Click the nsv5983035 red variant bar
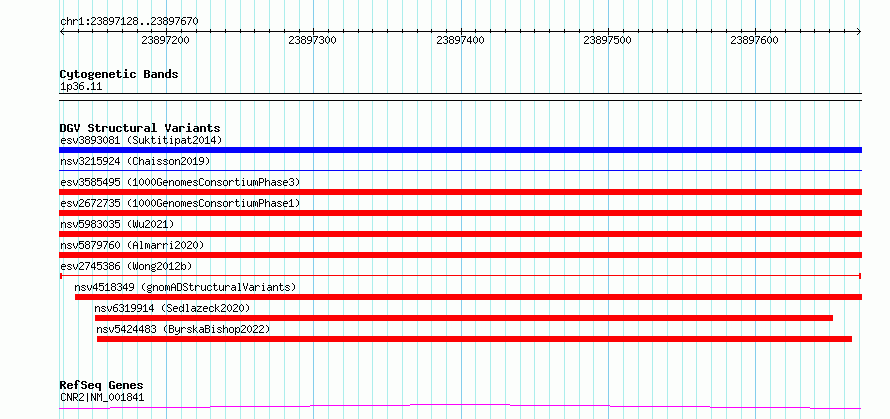The height and width of the screenshot is (419, 890). (460, 234)
